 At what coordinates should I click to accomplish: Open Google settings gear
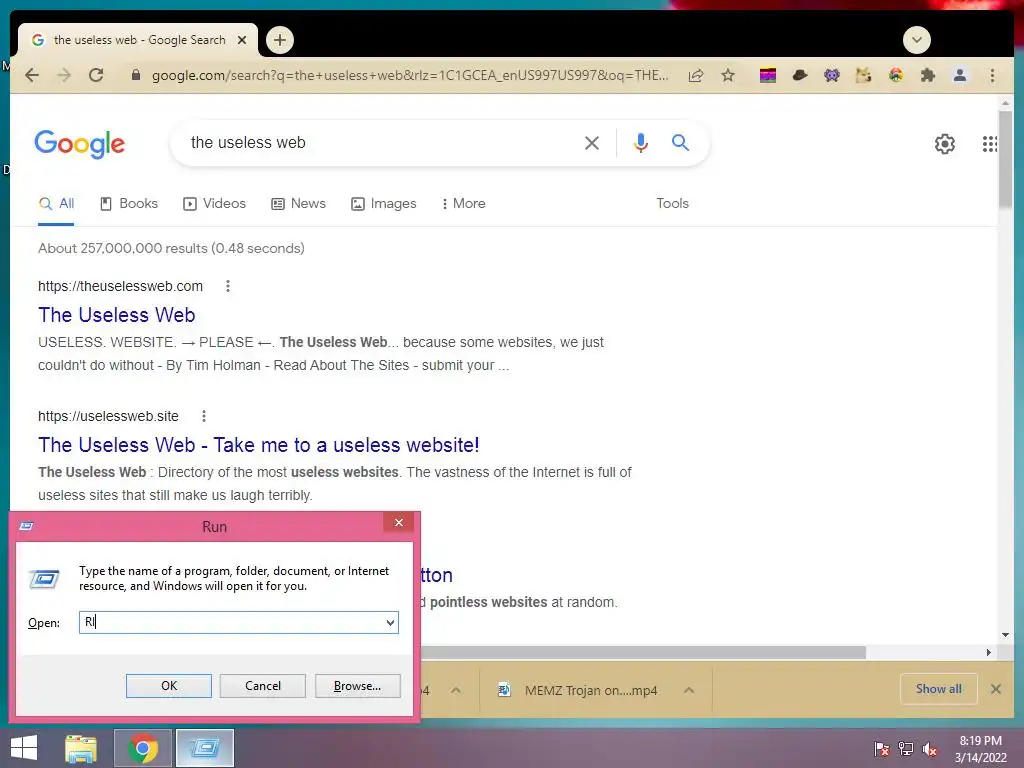tap(944, 144)
